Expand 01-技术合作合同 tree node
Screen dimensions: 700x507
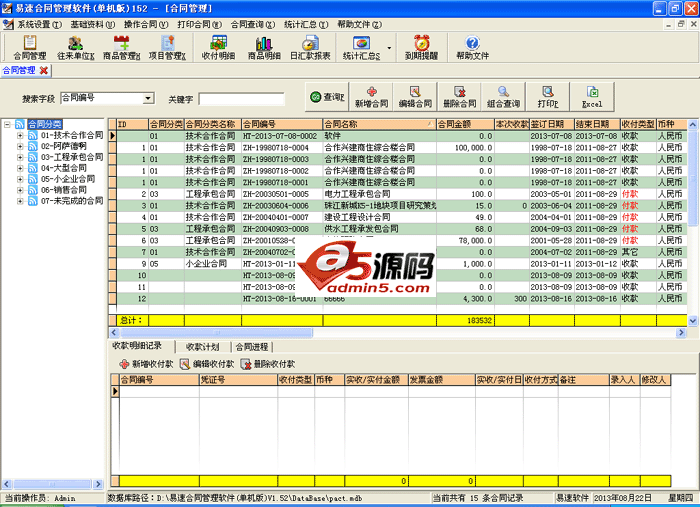[20, 135]
